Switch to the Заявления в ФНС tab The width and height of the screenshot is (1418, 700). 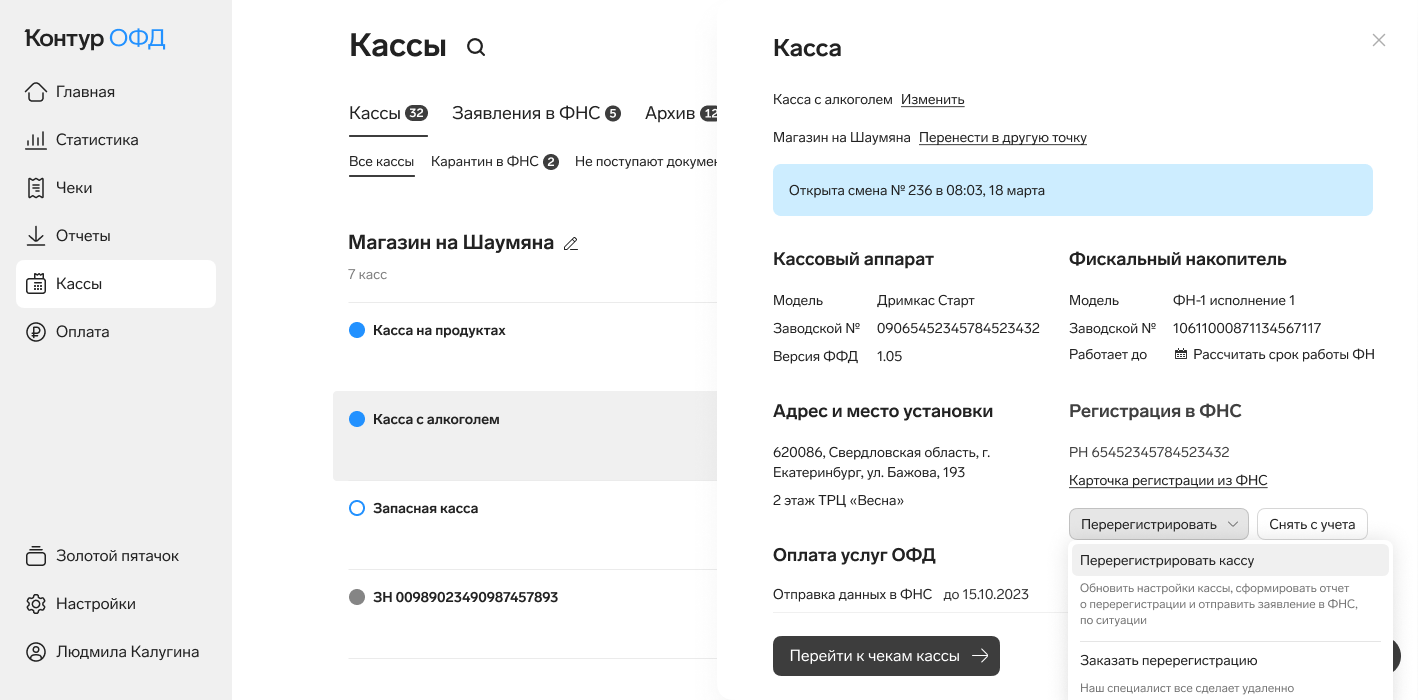[536, 113]
